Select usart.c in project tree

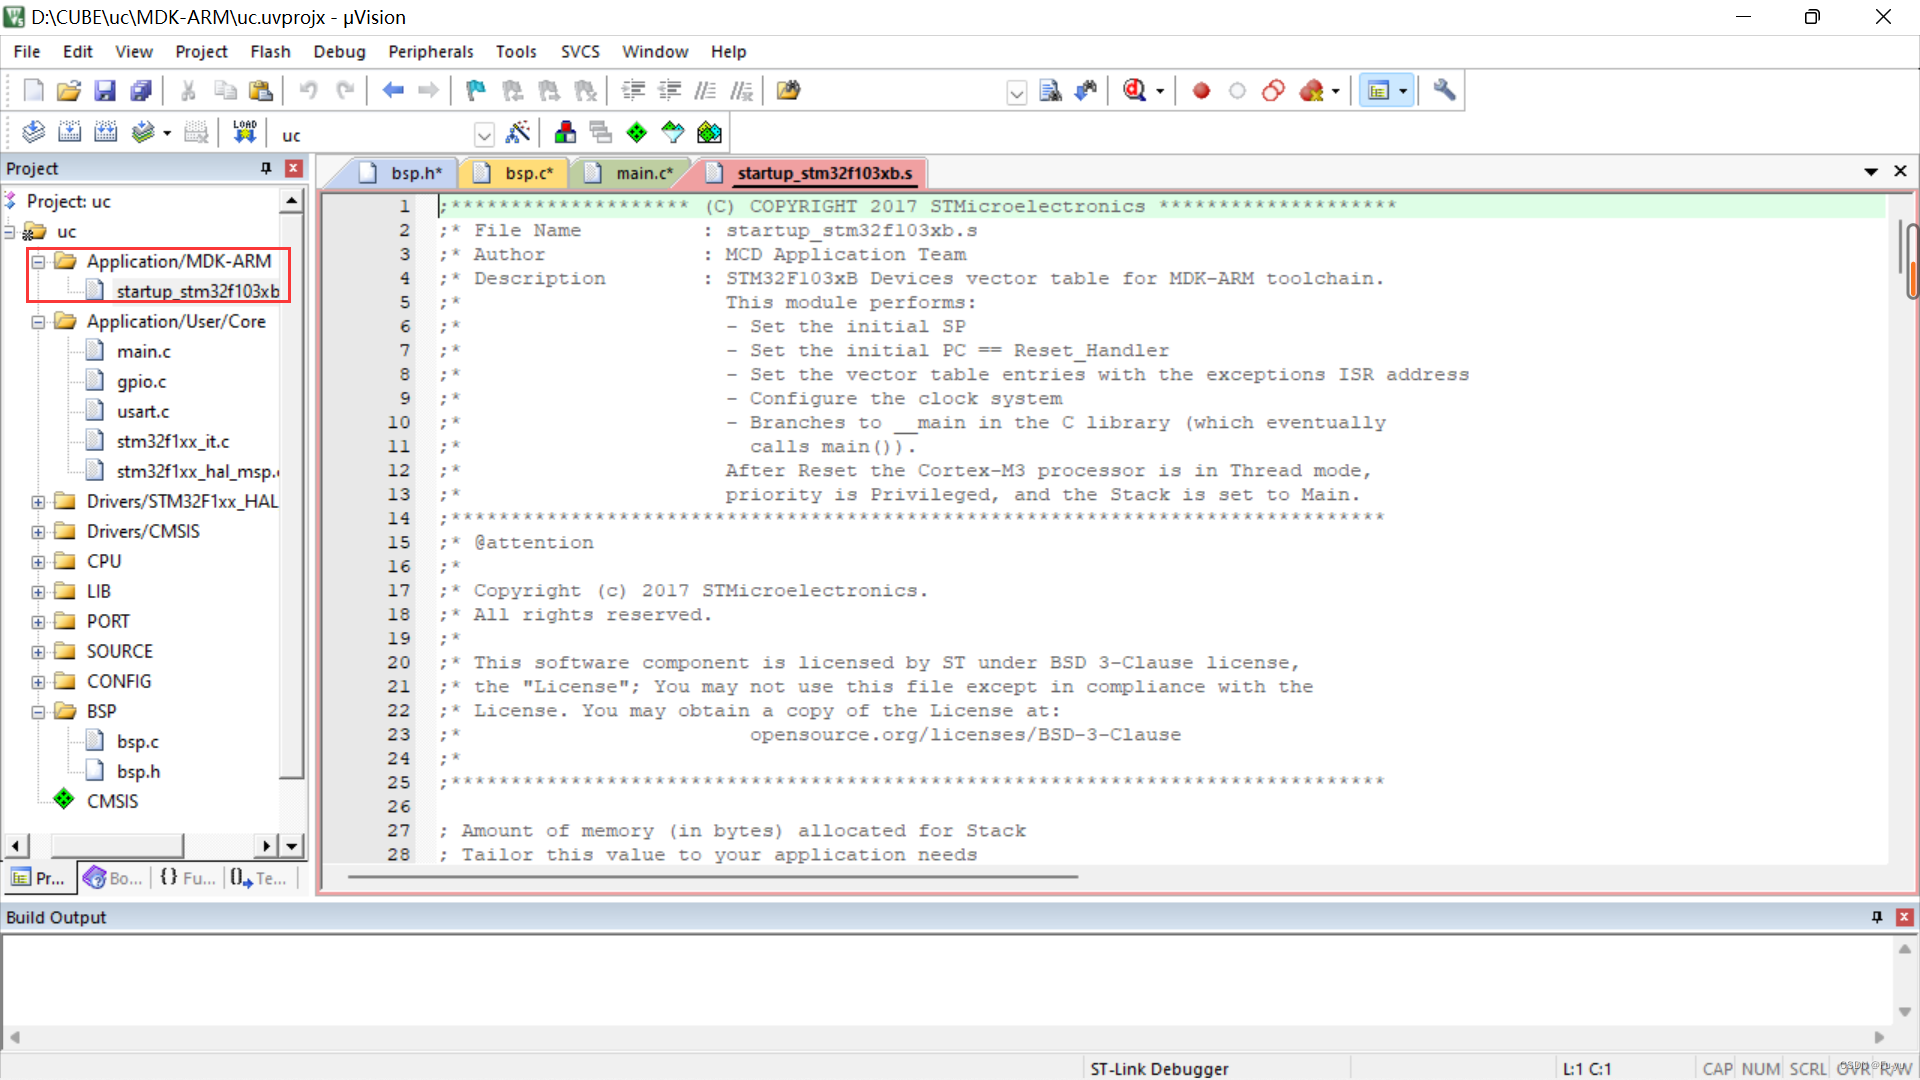coord(142,411)
